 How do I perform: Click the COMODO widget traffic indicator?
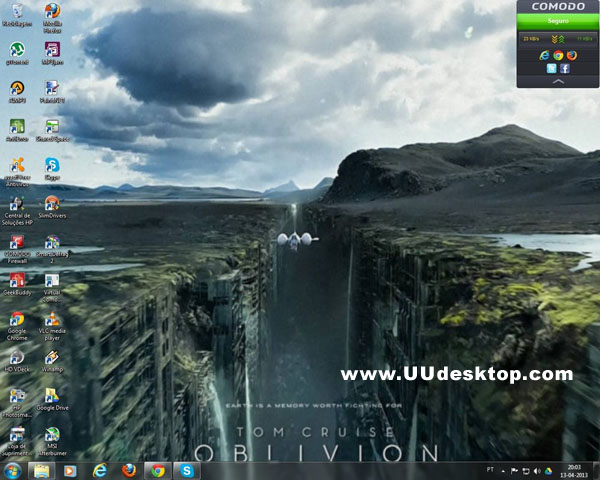[558, 39]
